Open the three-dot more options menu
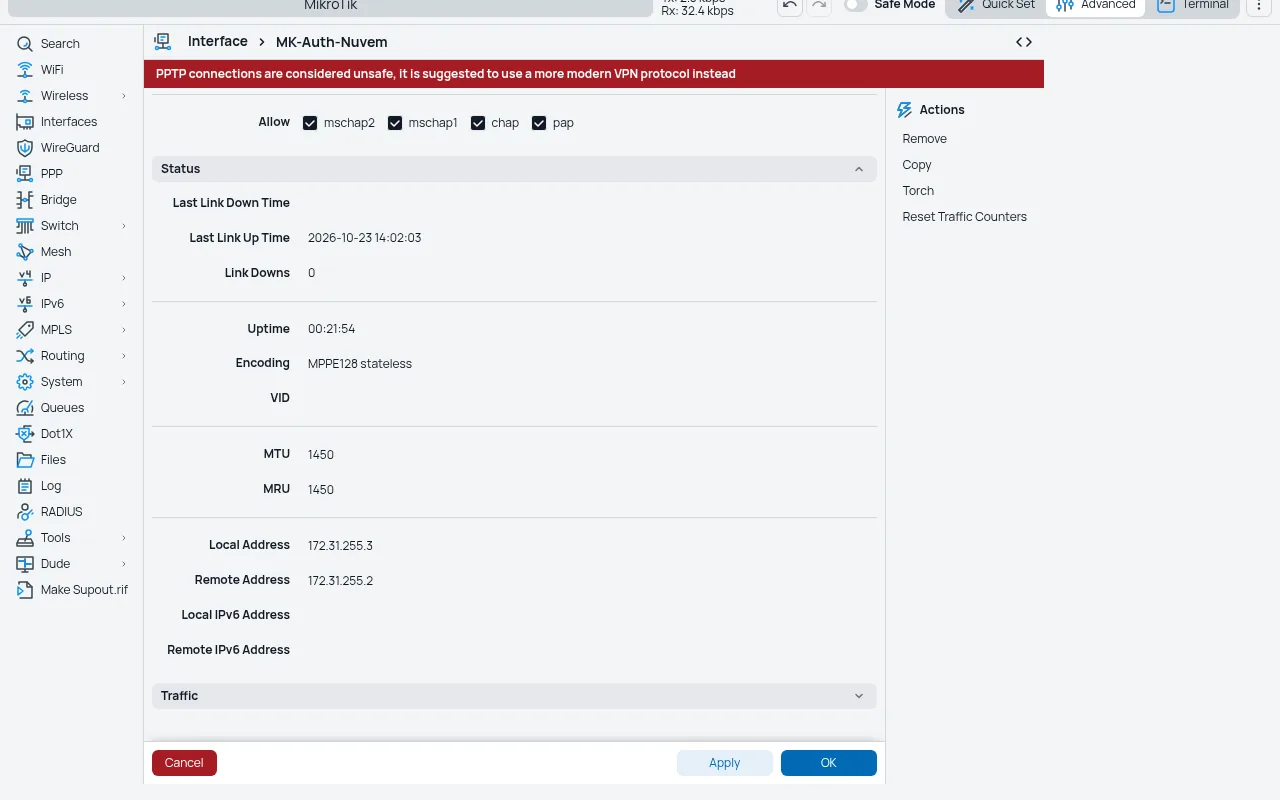This screenshot has width=1280, height=800. tap(1259, 5)
